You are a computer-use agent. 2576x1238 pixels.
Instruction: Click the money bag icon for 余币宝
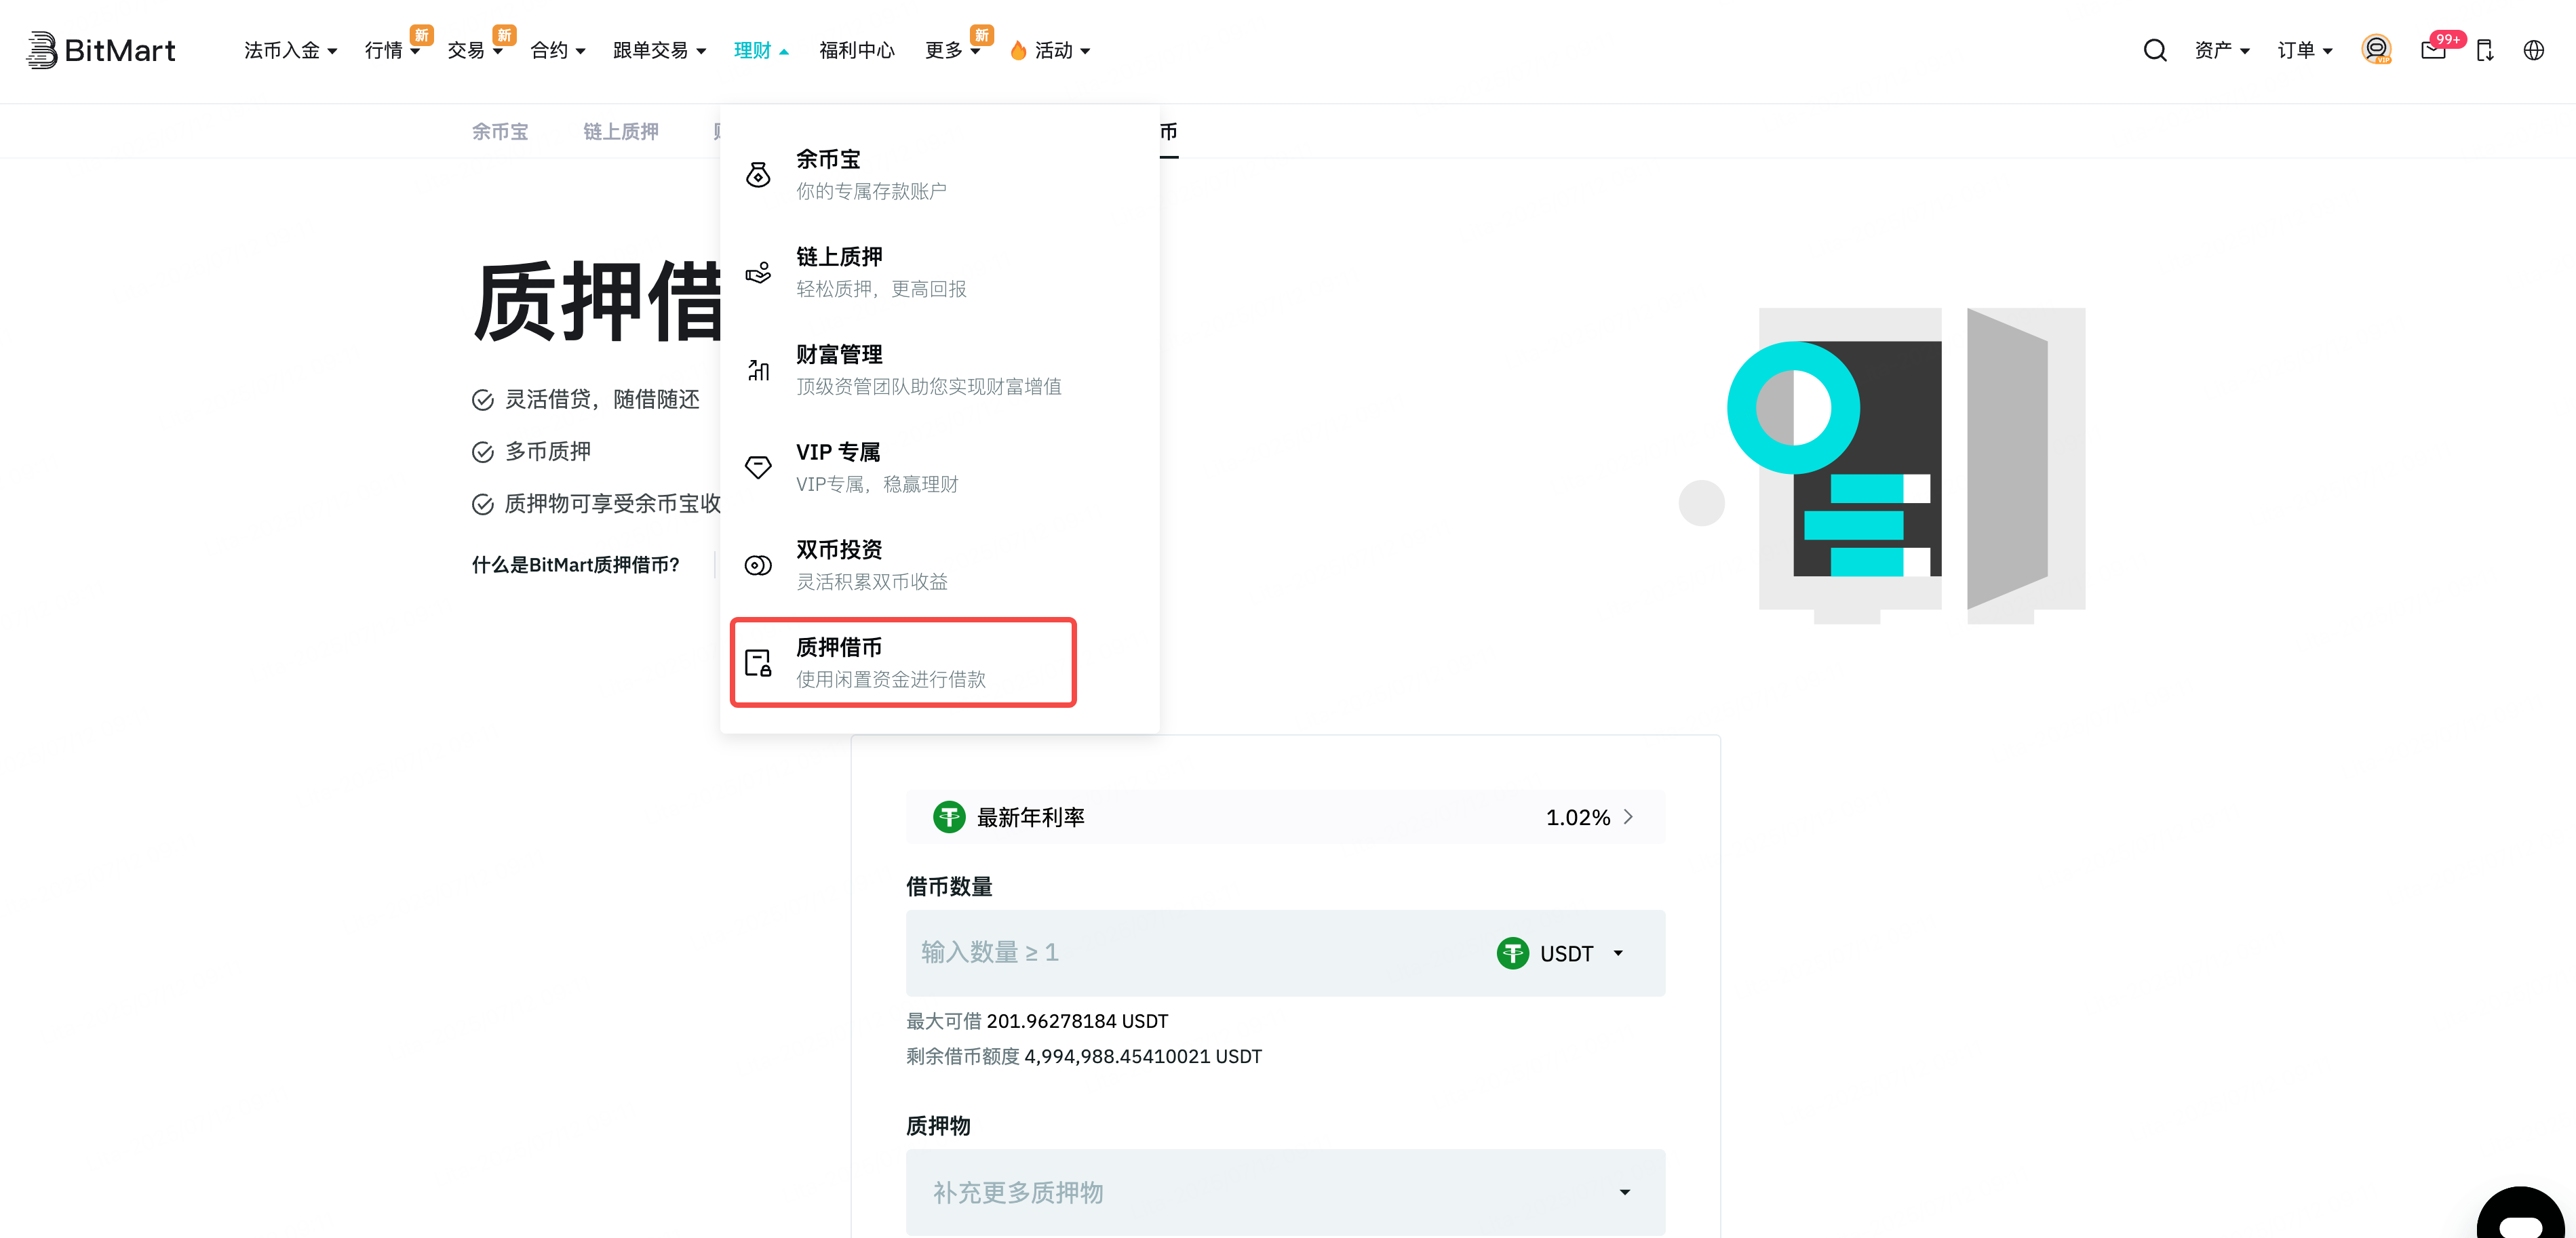758,175
